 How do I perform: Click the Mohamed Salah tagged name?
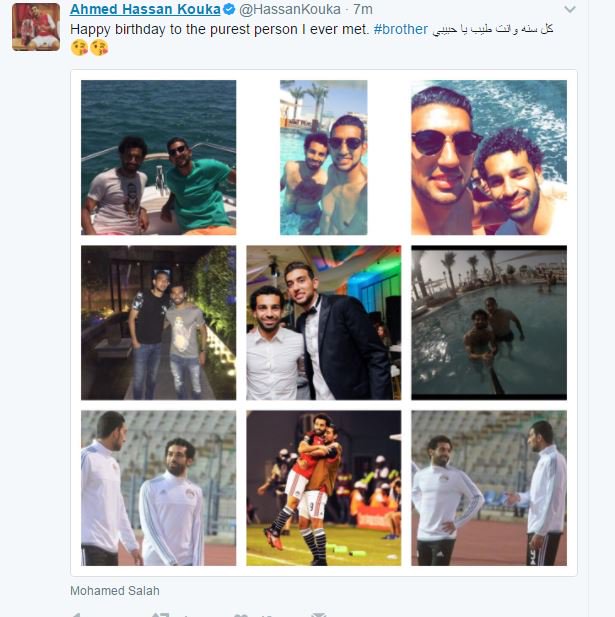pyautogui.click(x=115, y=591)
